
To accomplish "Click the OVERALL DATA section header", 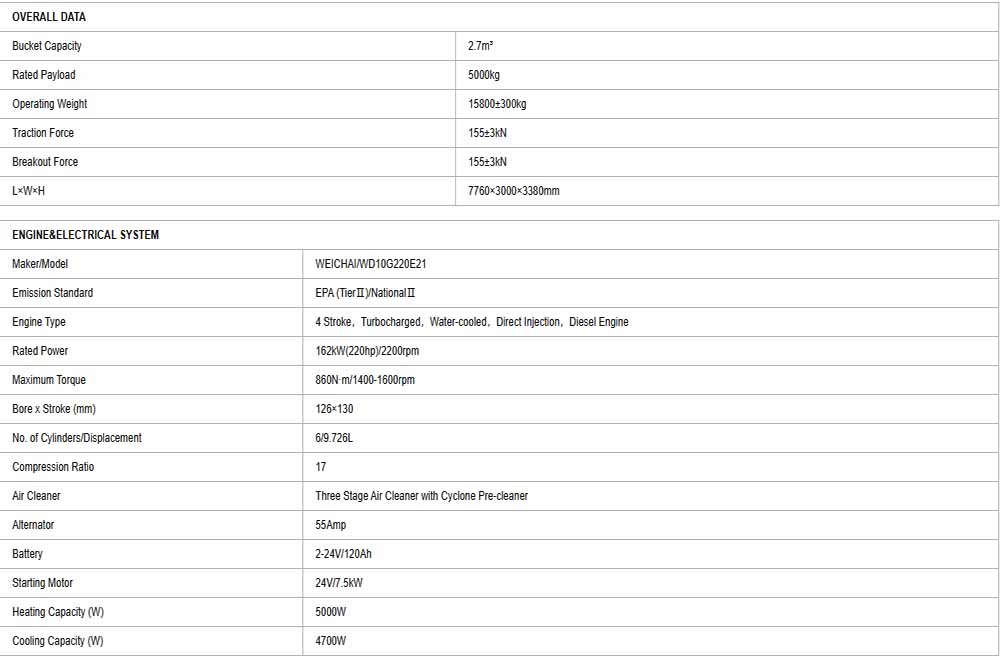I will (x=48, y=17).
